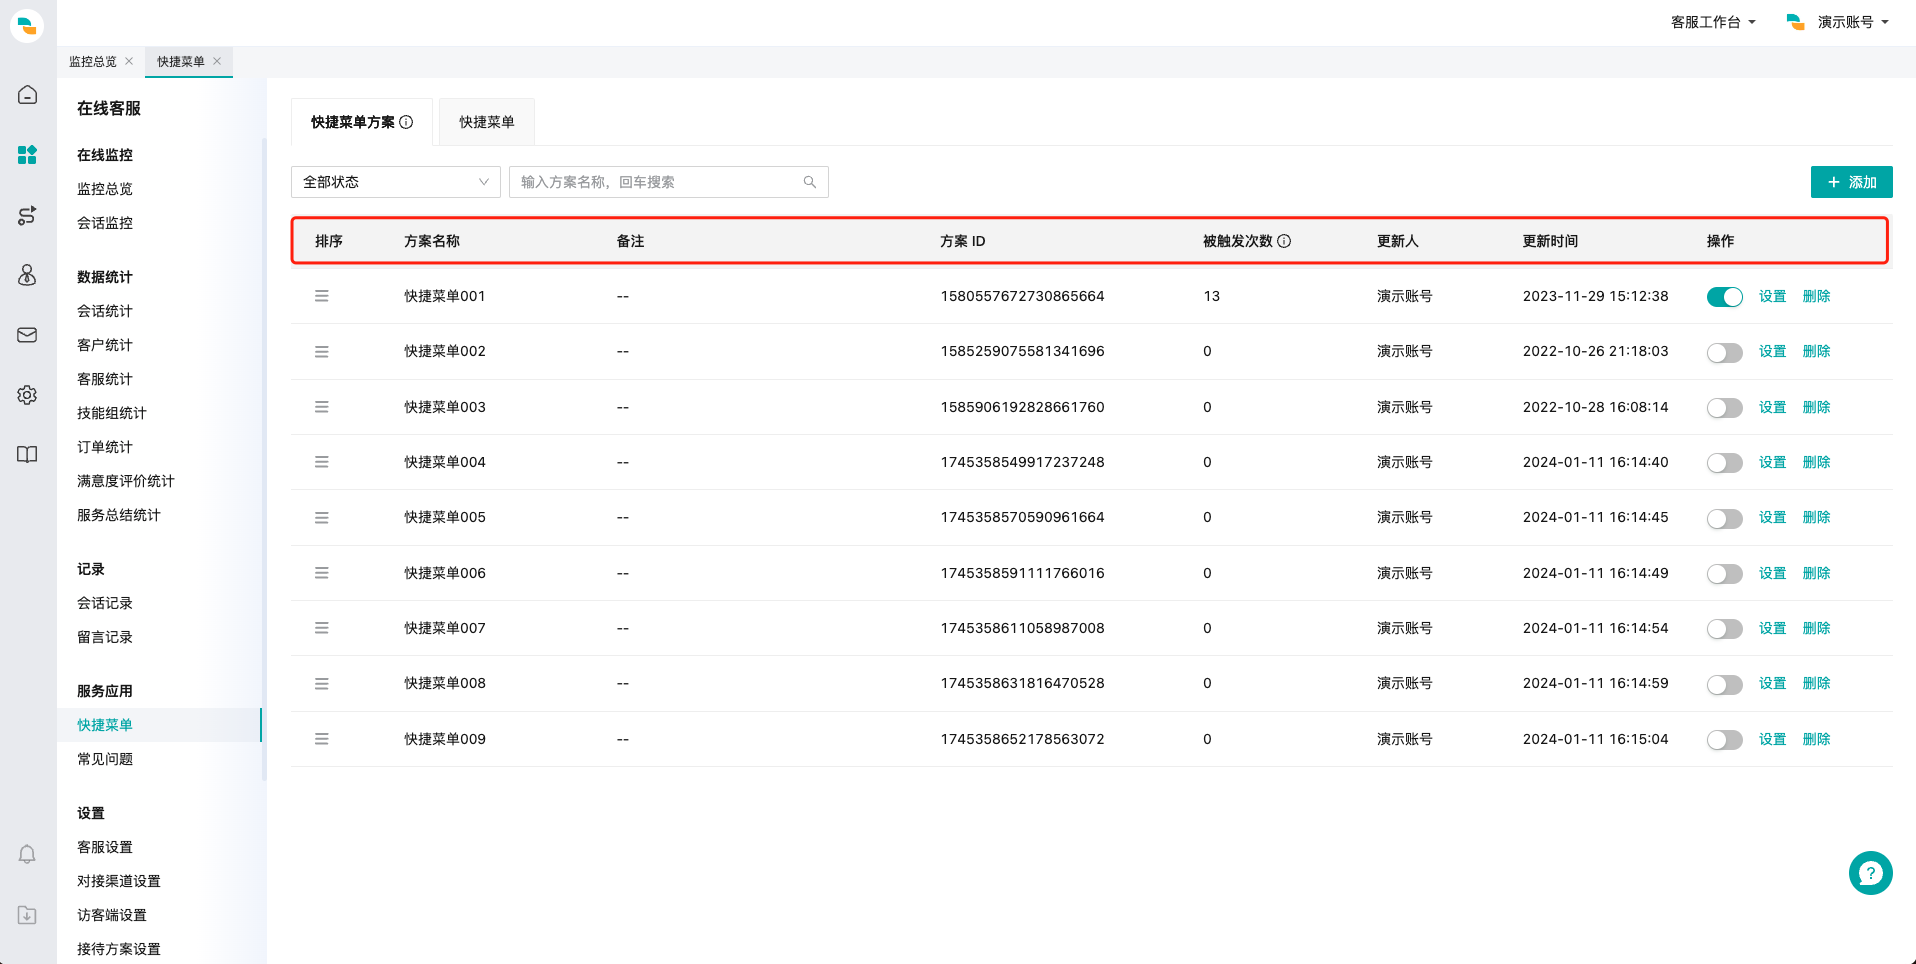Enable the switch for 快捷菜单002
The image size is (1916, 964).
click(1724, 352)
